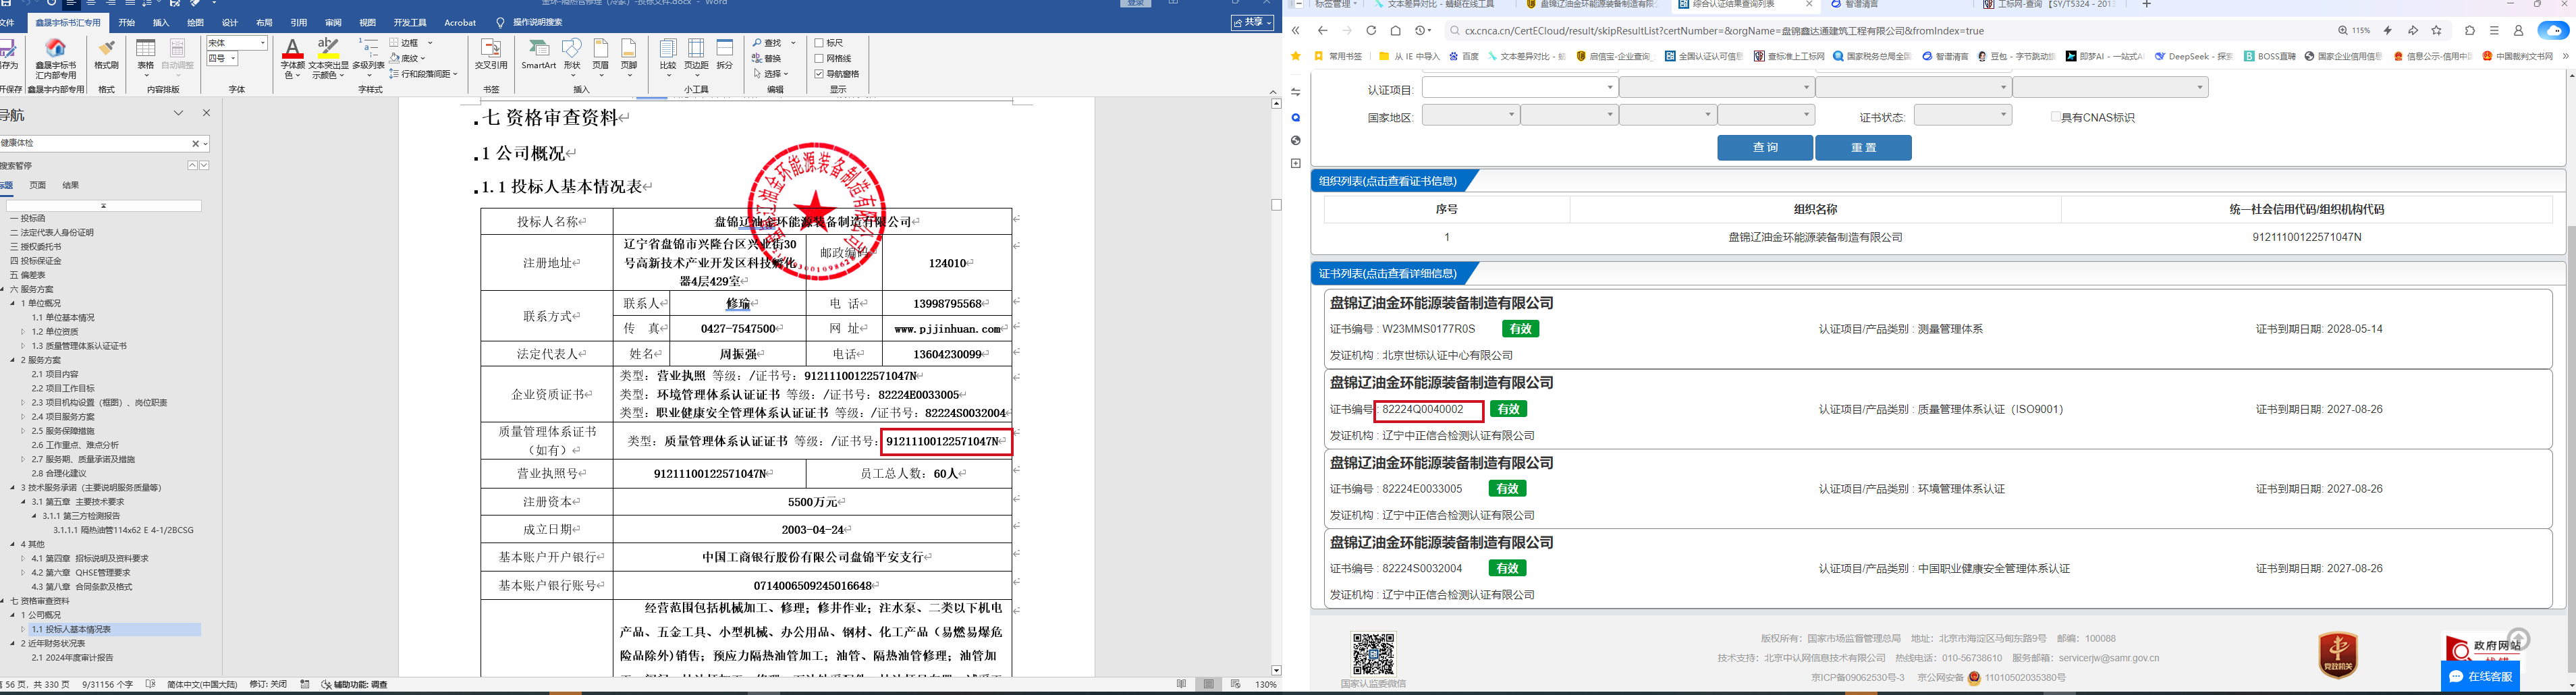Switch to the 开始 ribbon tab
This screenshot has height=695, width=2576.
pyautogui.click(x=126, y=22)
